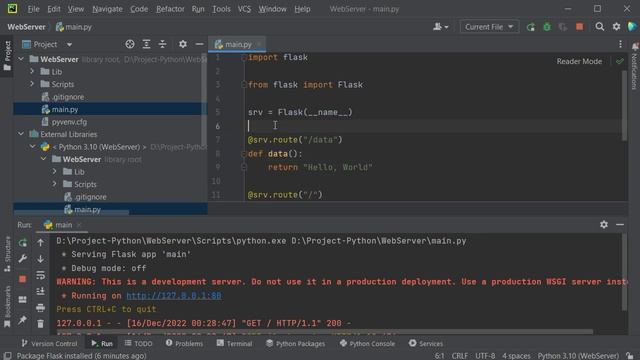Change CRLF line separator in status bar
This screenshot has height=360, width=640.
point(460,356)
